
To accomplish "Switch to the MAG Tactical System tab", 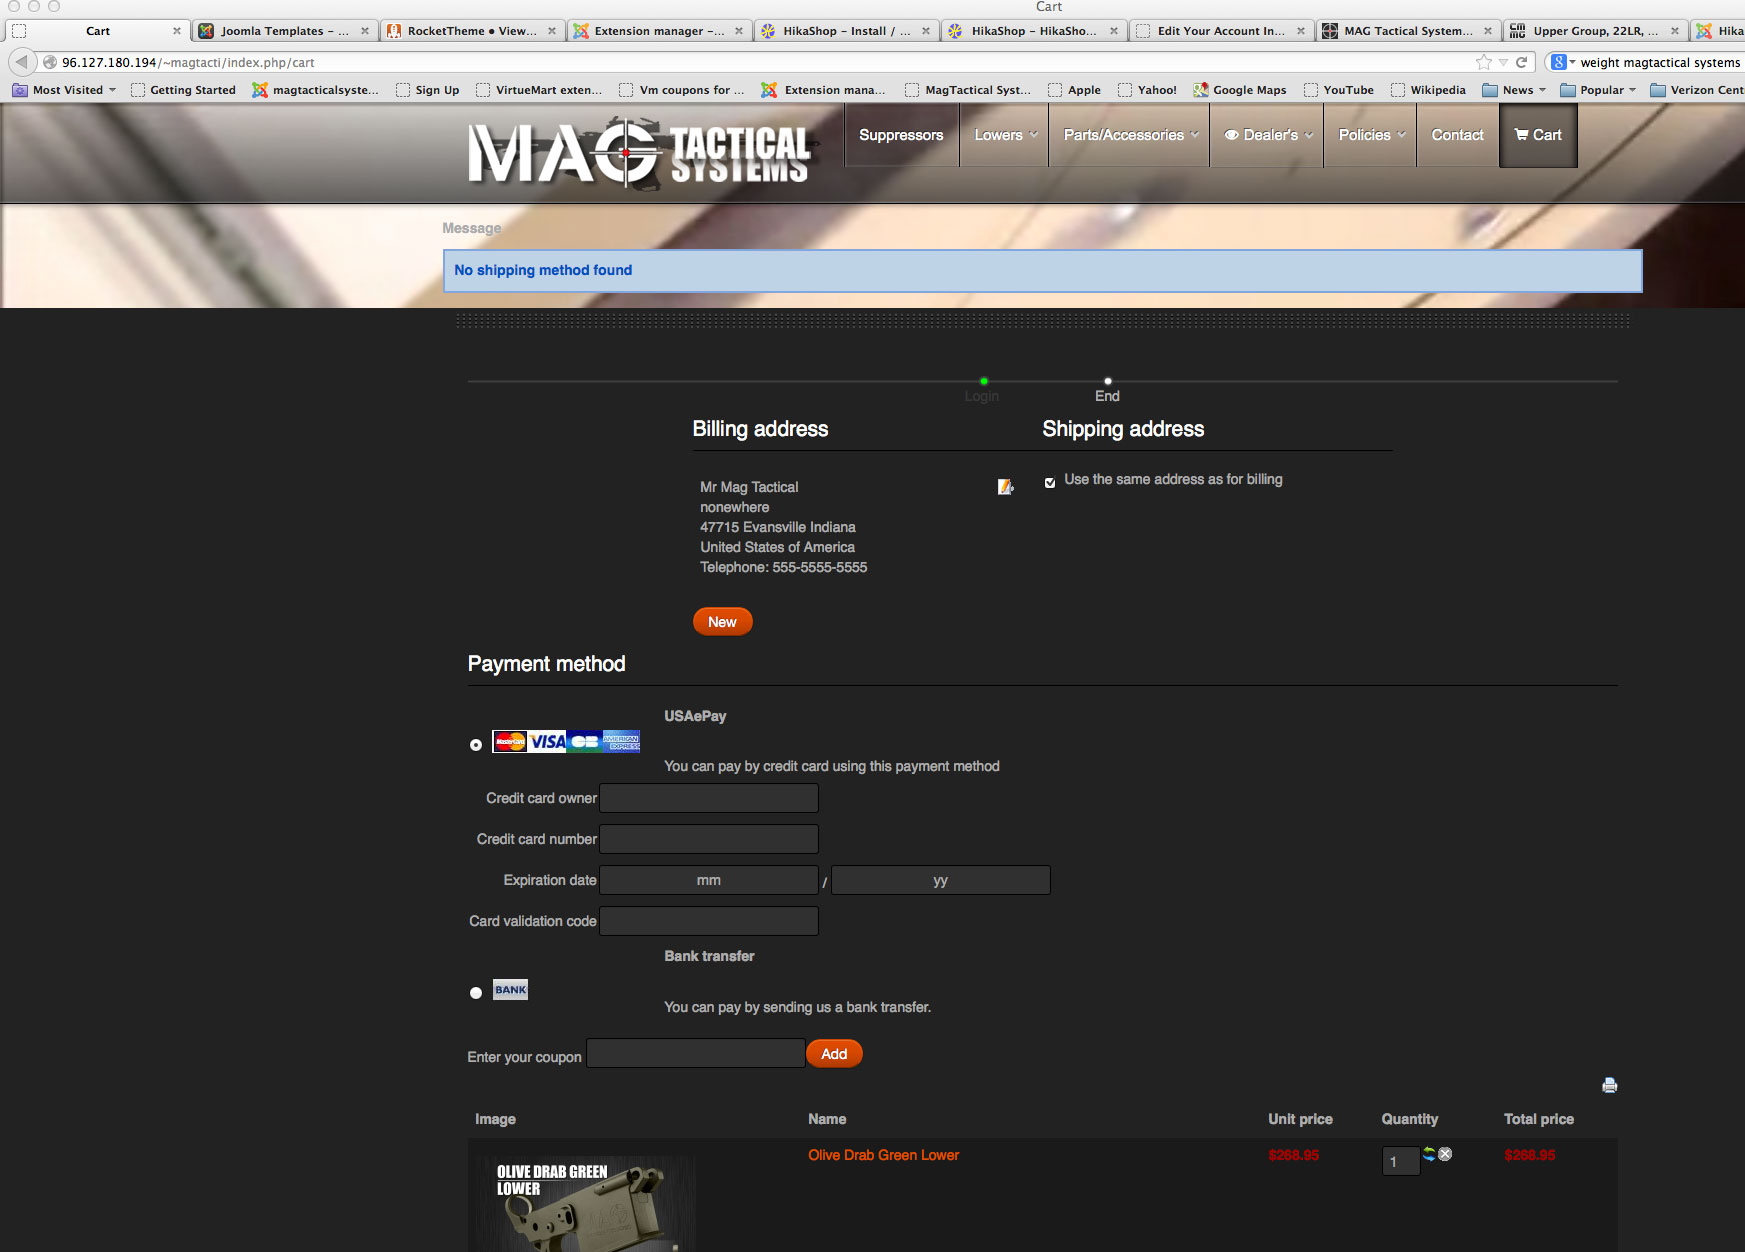I will 1408,31.
